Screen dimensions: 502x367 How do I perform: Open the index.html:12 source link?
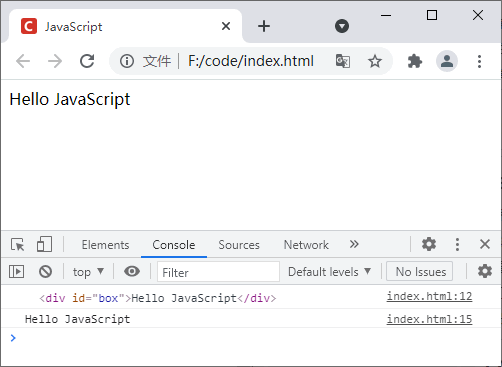[x=429, y=296]
